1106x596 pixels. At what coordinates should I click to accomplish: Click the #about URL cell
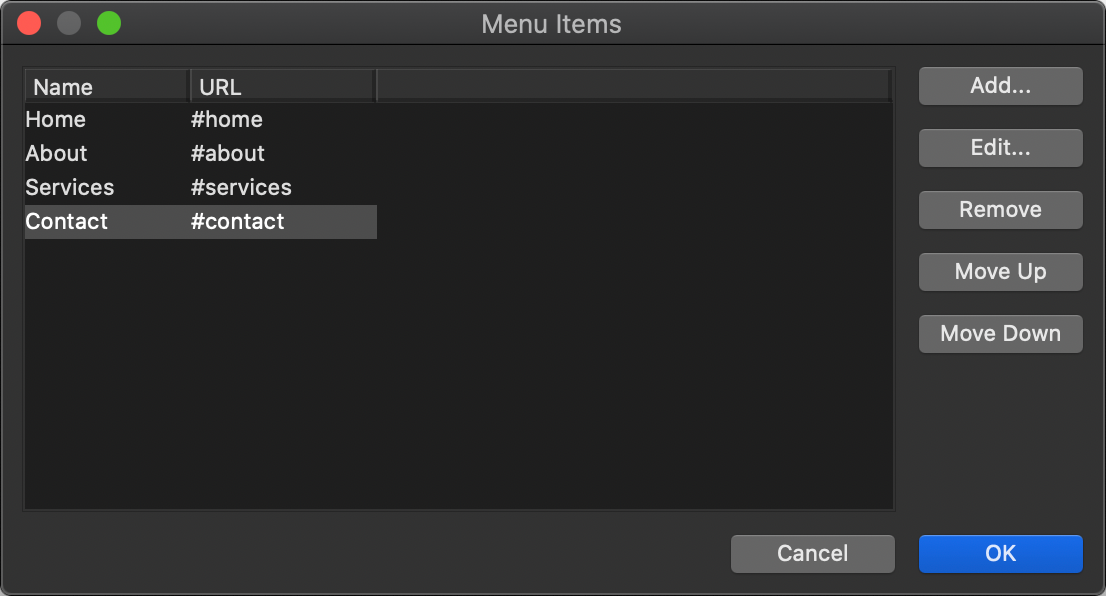click(x=228, y=154)
